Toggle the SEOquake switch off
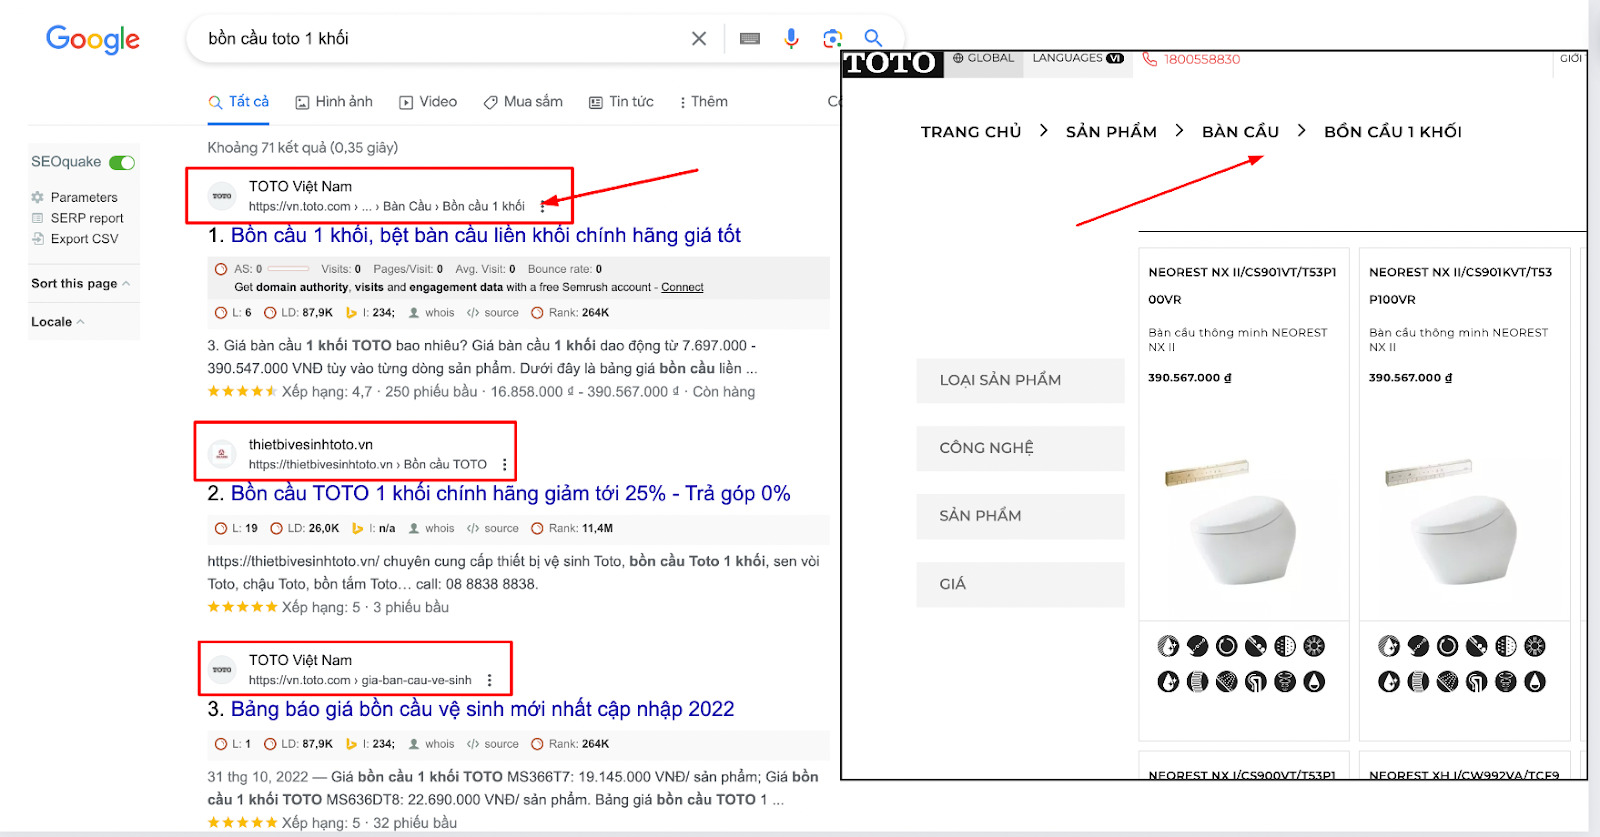1600x837 pixels. [x=122, y=163]
